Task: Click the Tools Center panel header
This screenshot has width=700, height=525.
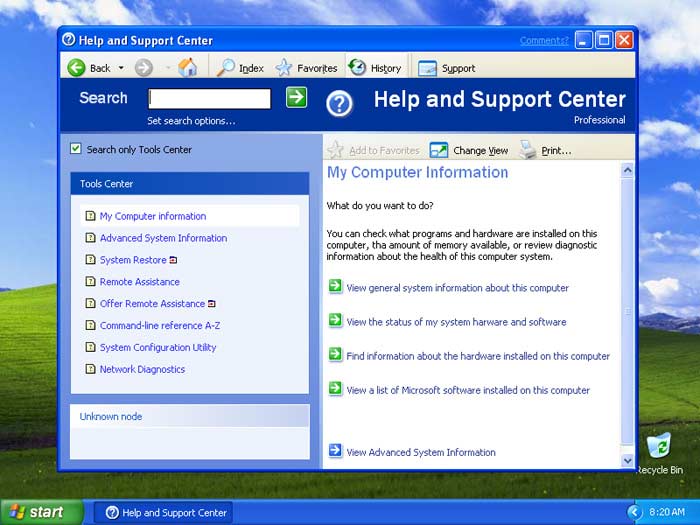Action: tap(190, 183)
